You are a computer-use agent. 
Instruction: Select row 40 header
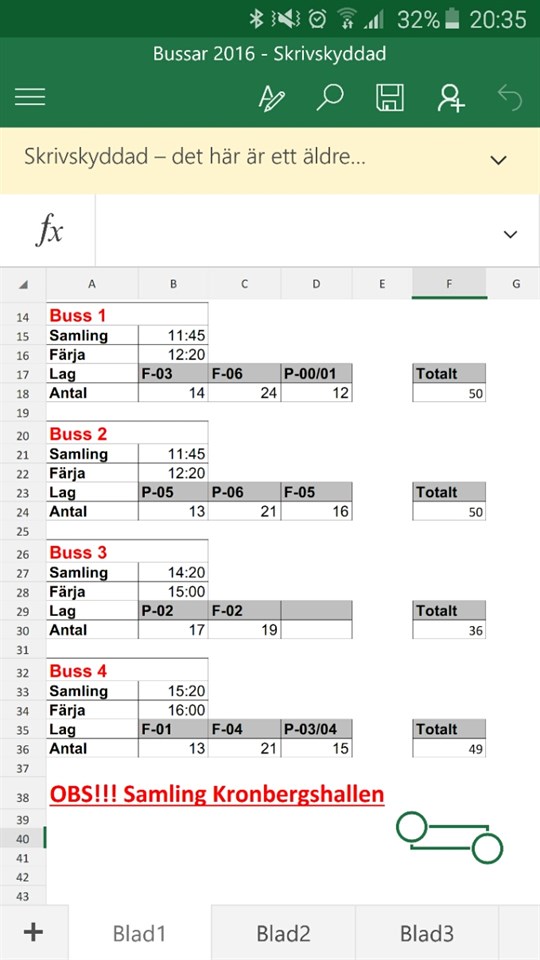coord(23,839)
